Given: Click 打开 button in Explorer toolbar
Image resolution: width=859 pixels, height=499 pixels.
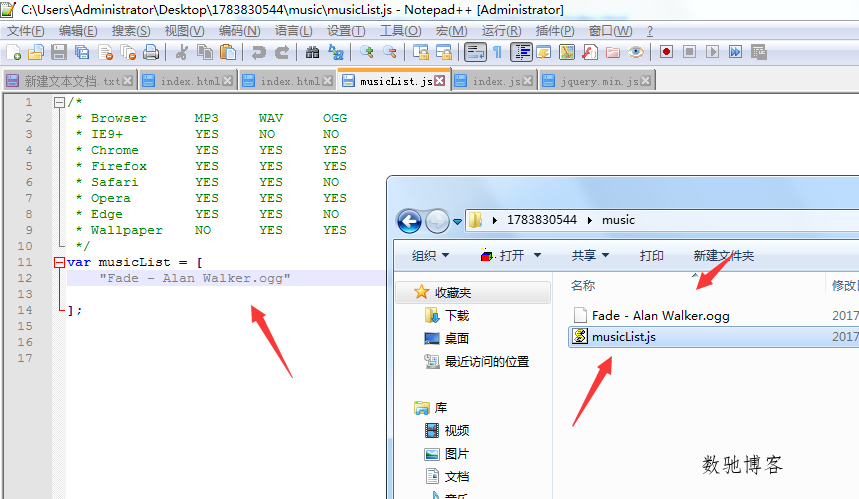Looking at the screenshot, I should point(502,255).
